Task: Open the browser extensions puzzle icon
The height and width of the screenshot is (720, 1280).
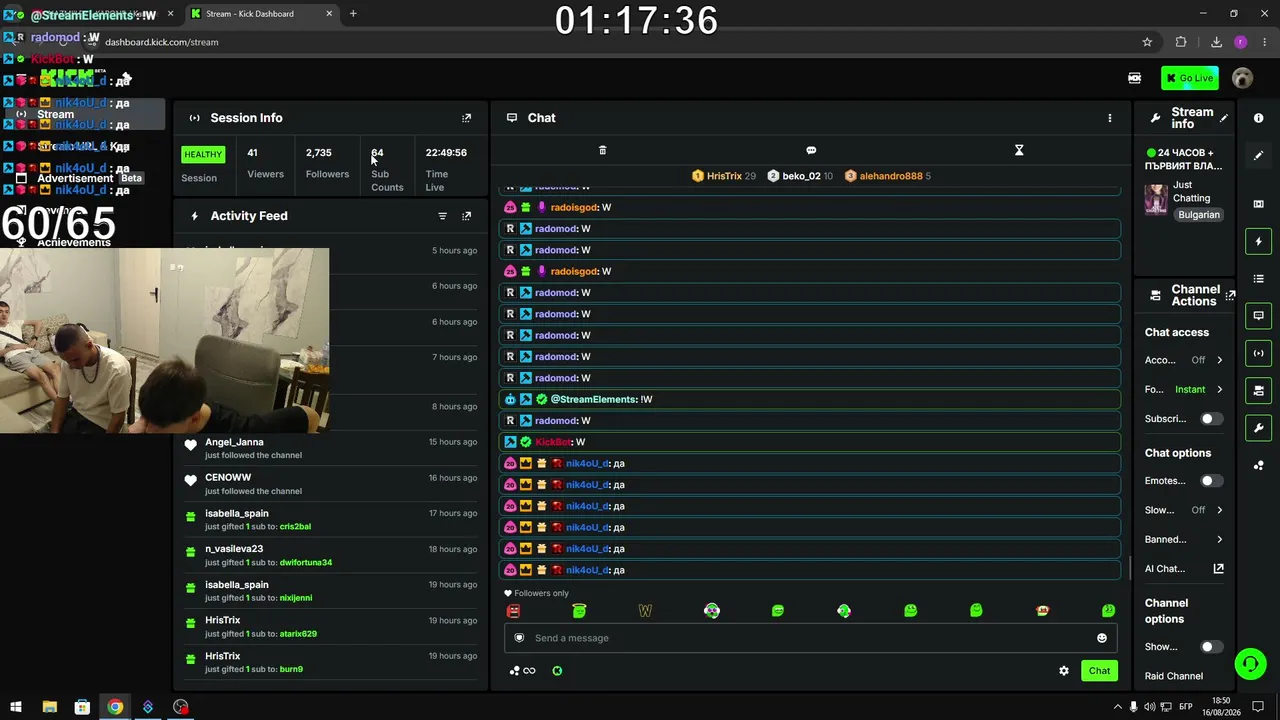Action: pyautogui.click(x=1181, y=42)
